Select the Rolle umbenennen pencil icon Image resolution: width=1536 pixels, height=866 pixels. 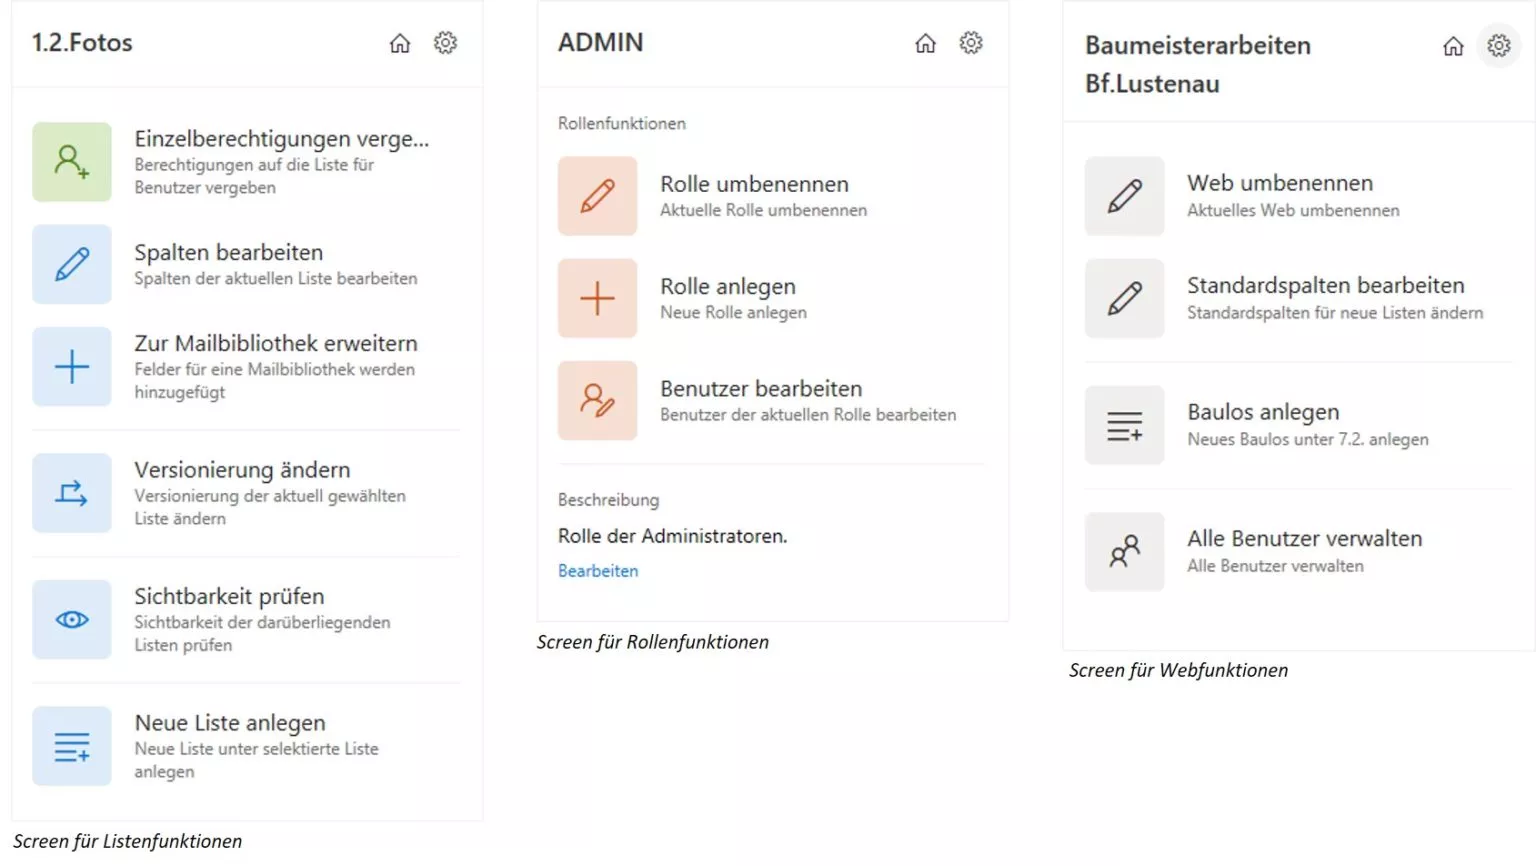coord(597,196)
